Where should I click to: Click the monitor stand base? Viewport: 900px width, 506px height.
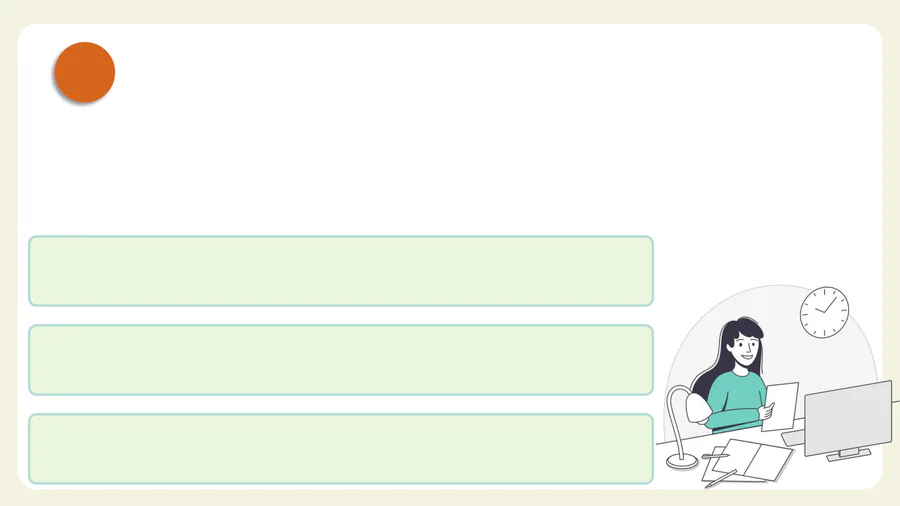(x=849, y=455)
